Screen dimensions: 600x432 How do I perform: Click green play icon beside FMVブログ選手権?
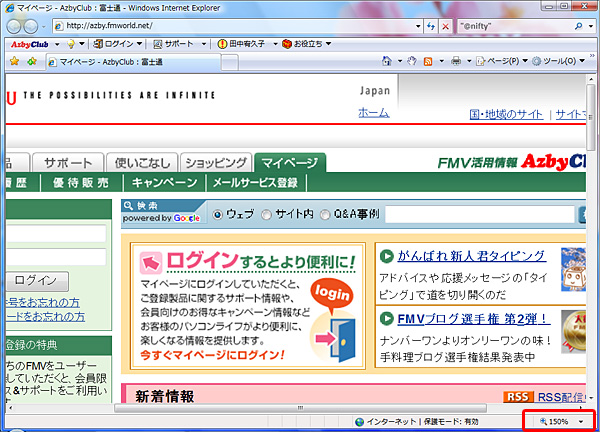(386, 318)
